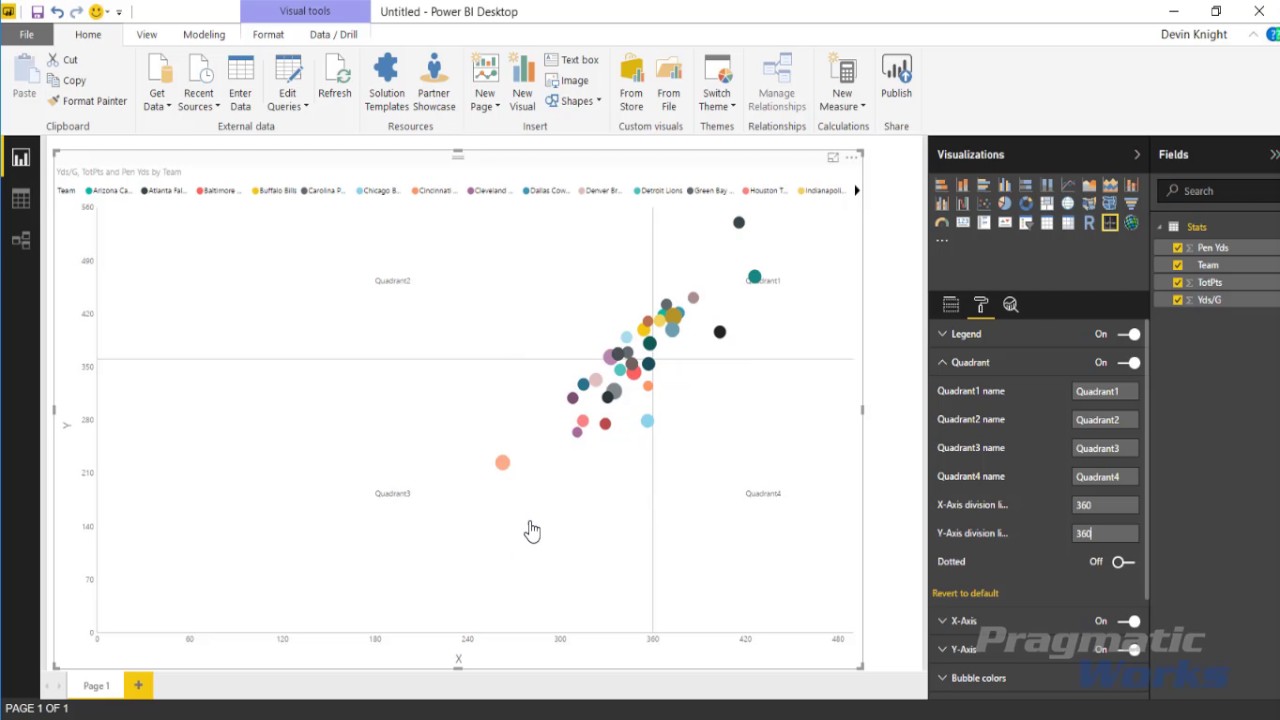1280x720 pixels.
Task: Collapse the Quadrant format section
Action: click(942, 363)
